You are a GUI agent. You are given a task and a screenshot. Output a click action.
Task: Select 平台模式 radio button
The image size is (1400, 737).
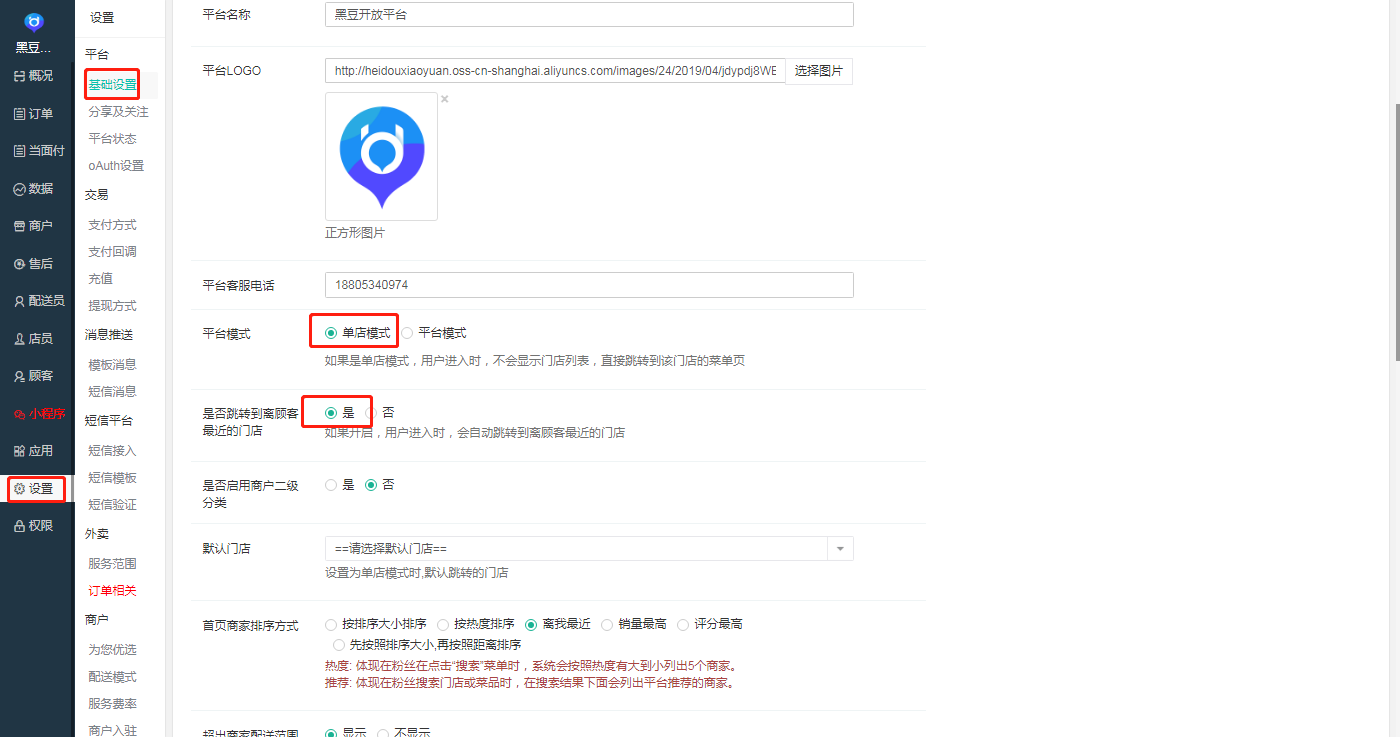click(x=407, y=333)
